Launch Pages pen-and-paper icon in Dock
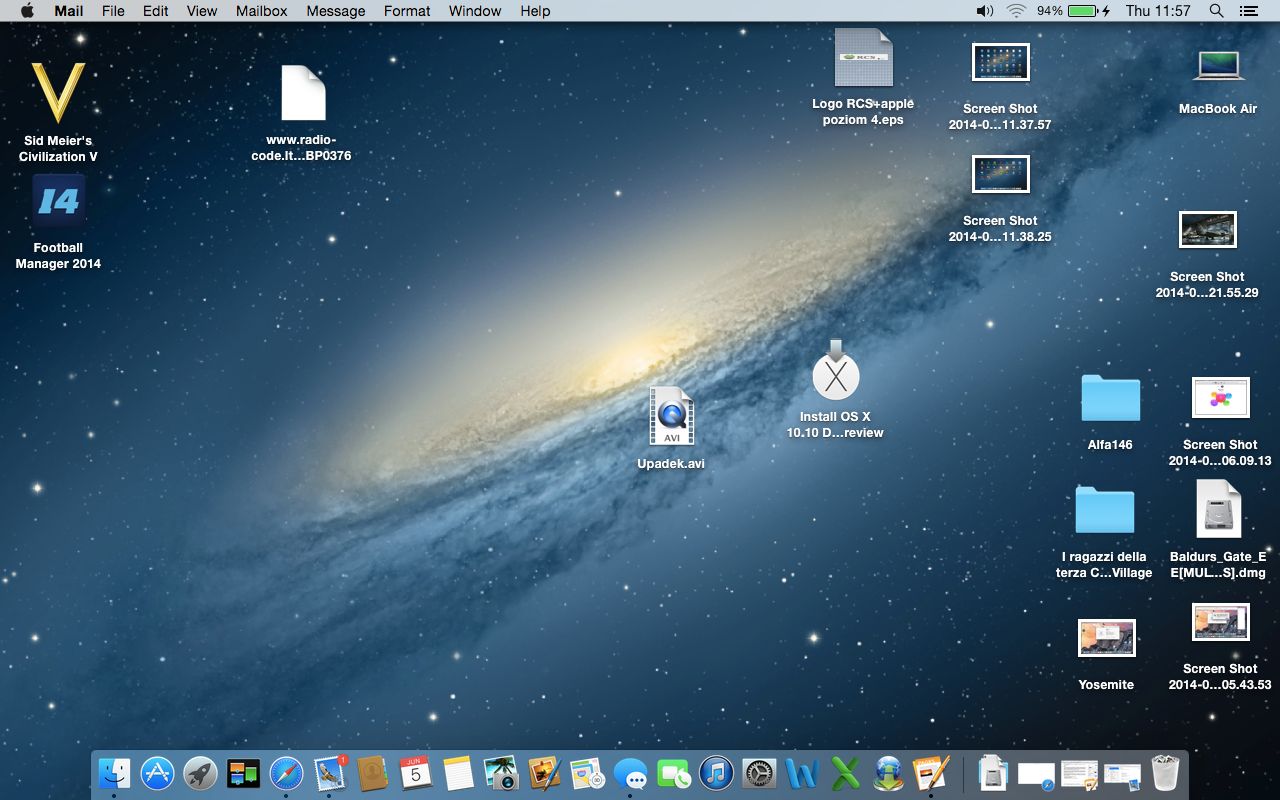 (931, 773)
